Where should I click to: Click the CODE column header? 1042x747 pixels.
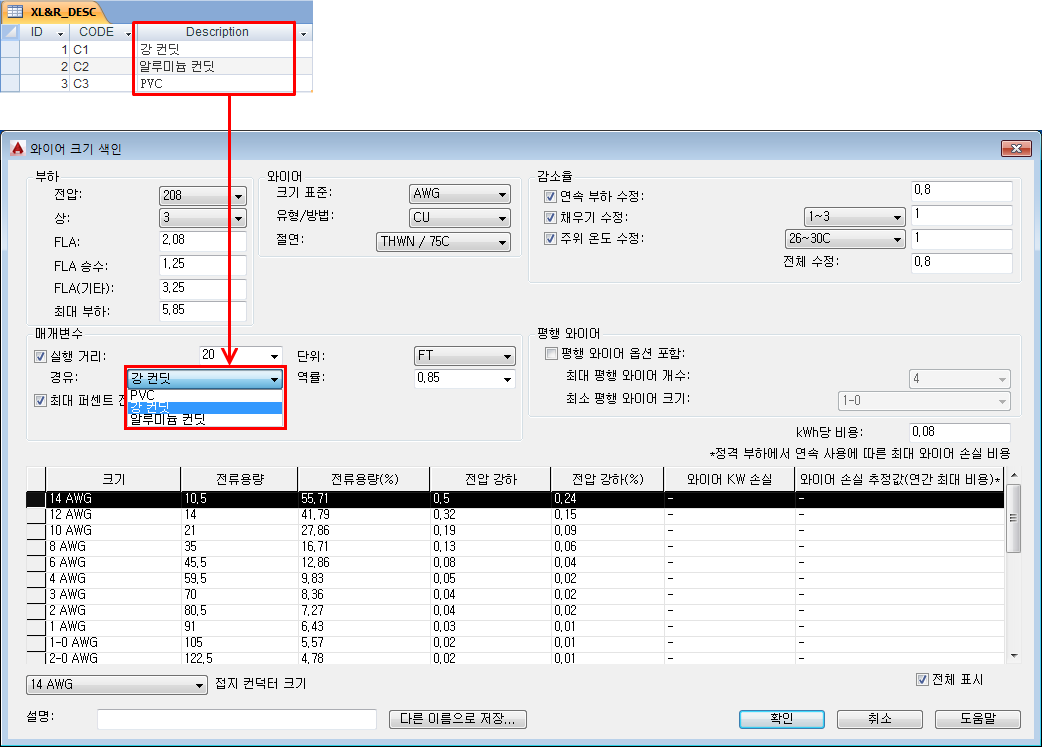click(x=96, y=32)
